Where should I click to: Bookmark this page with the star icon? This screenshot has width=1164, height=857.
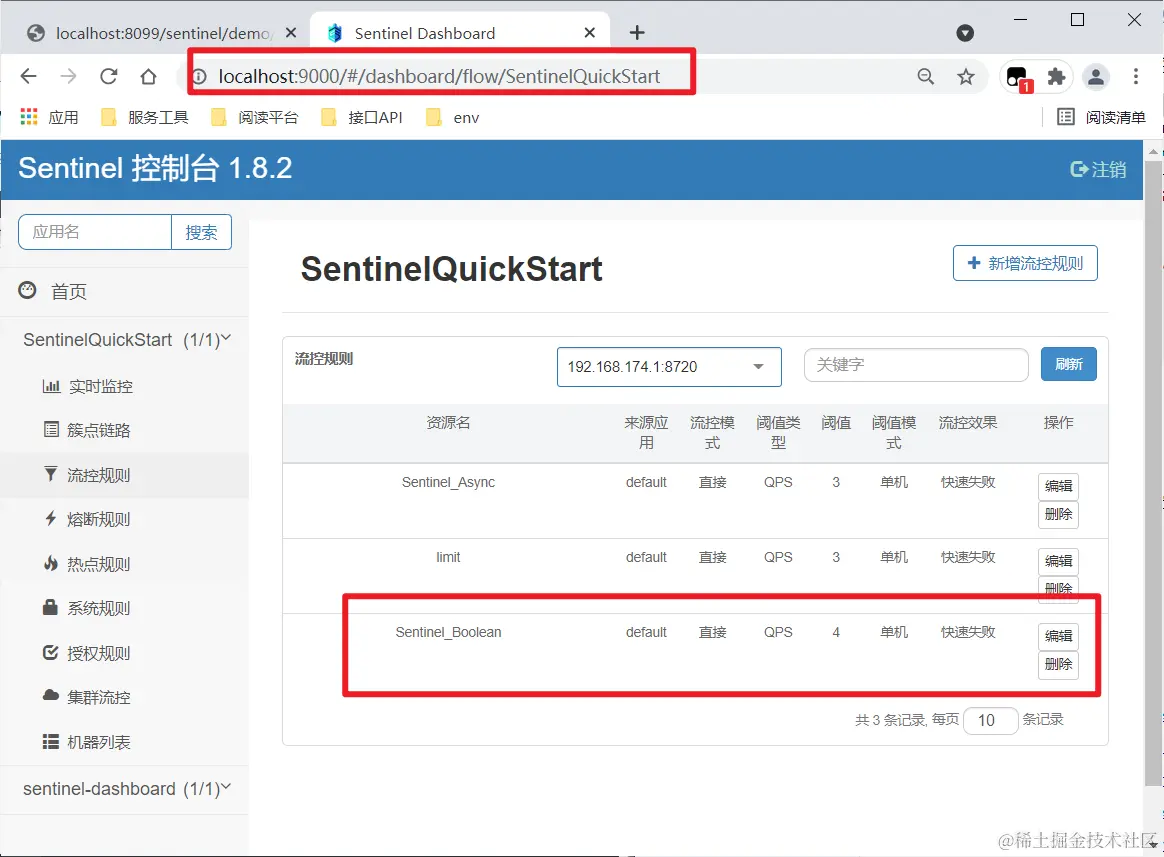(966, 76)
